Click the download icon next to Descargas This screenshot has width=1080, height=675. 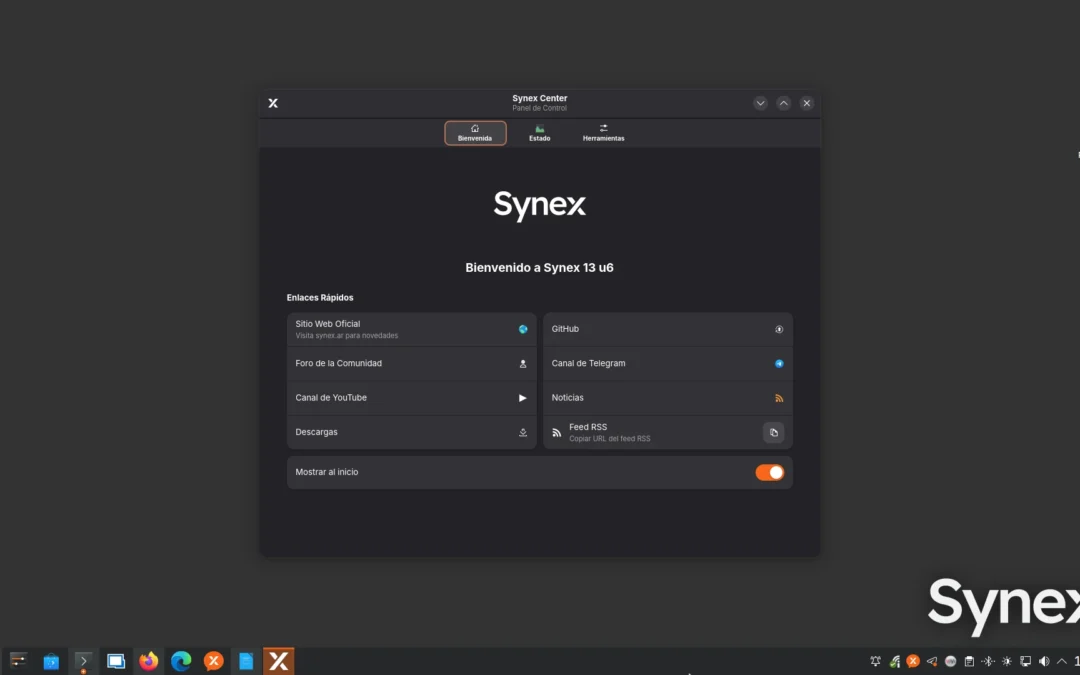coord(522,431)
